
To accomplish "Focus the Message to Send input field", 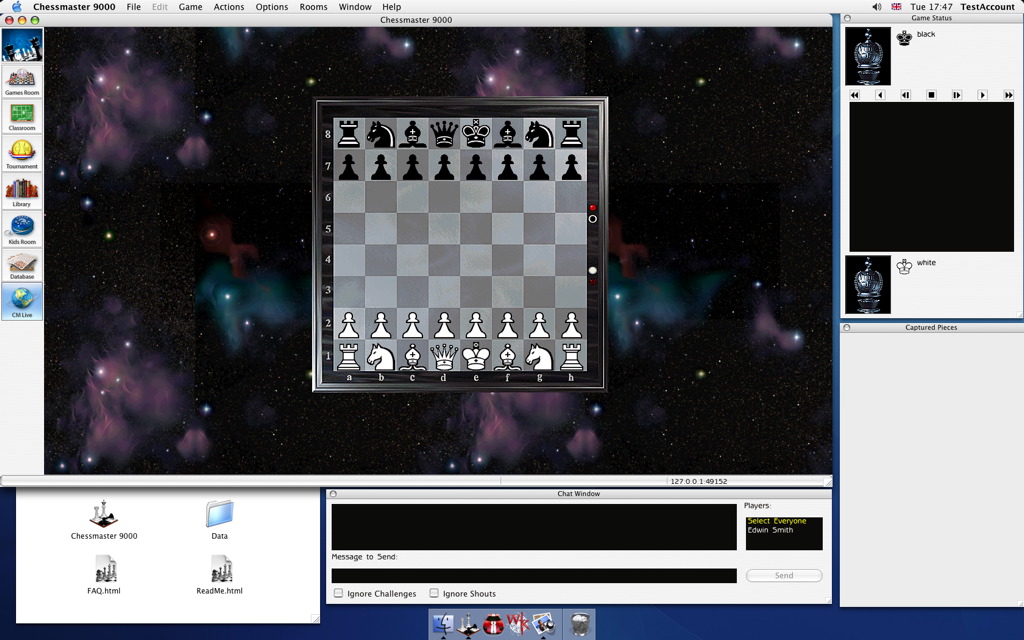I will point(534,575).
